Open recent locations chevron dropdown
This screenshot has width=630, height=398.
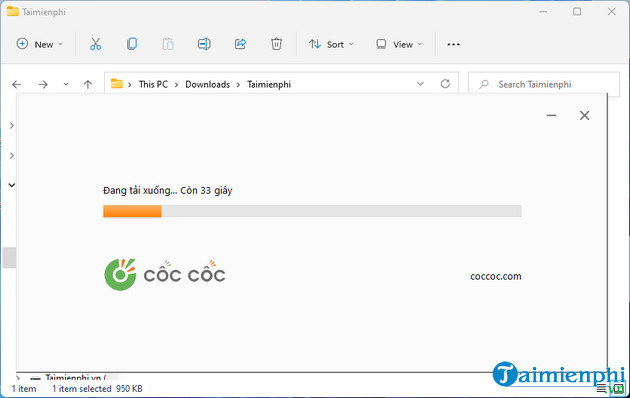(66, 84)
